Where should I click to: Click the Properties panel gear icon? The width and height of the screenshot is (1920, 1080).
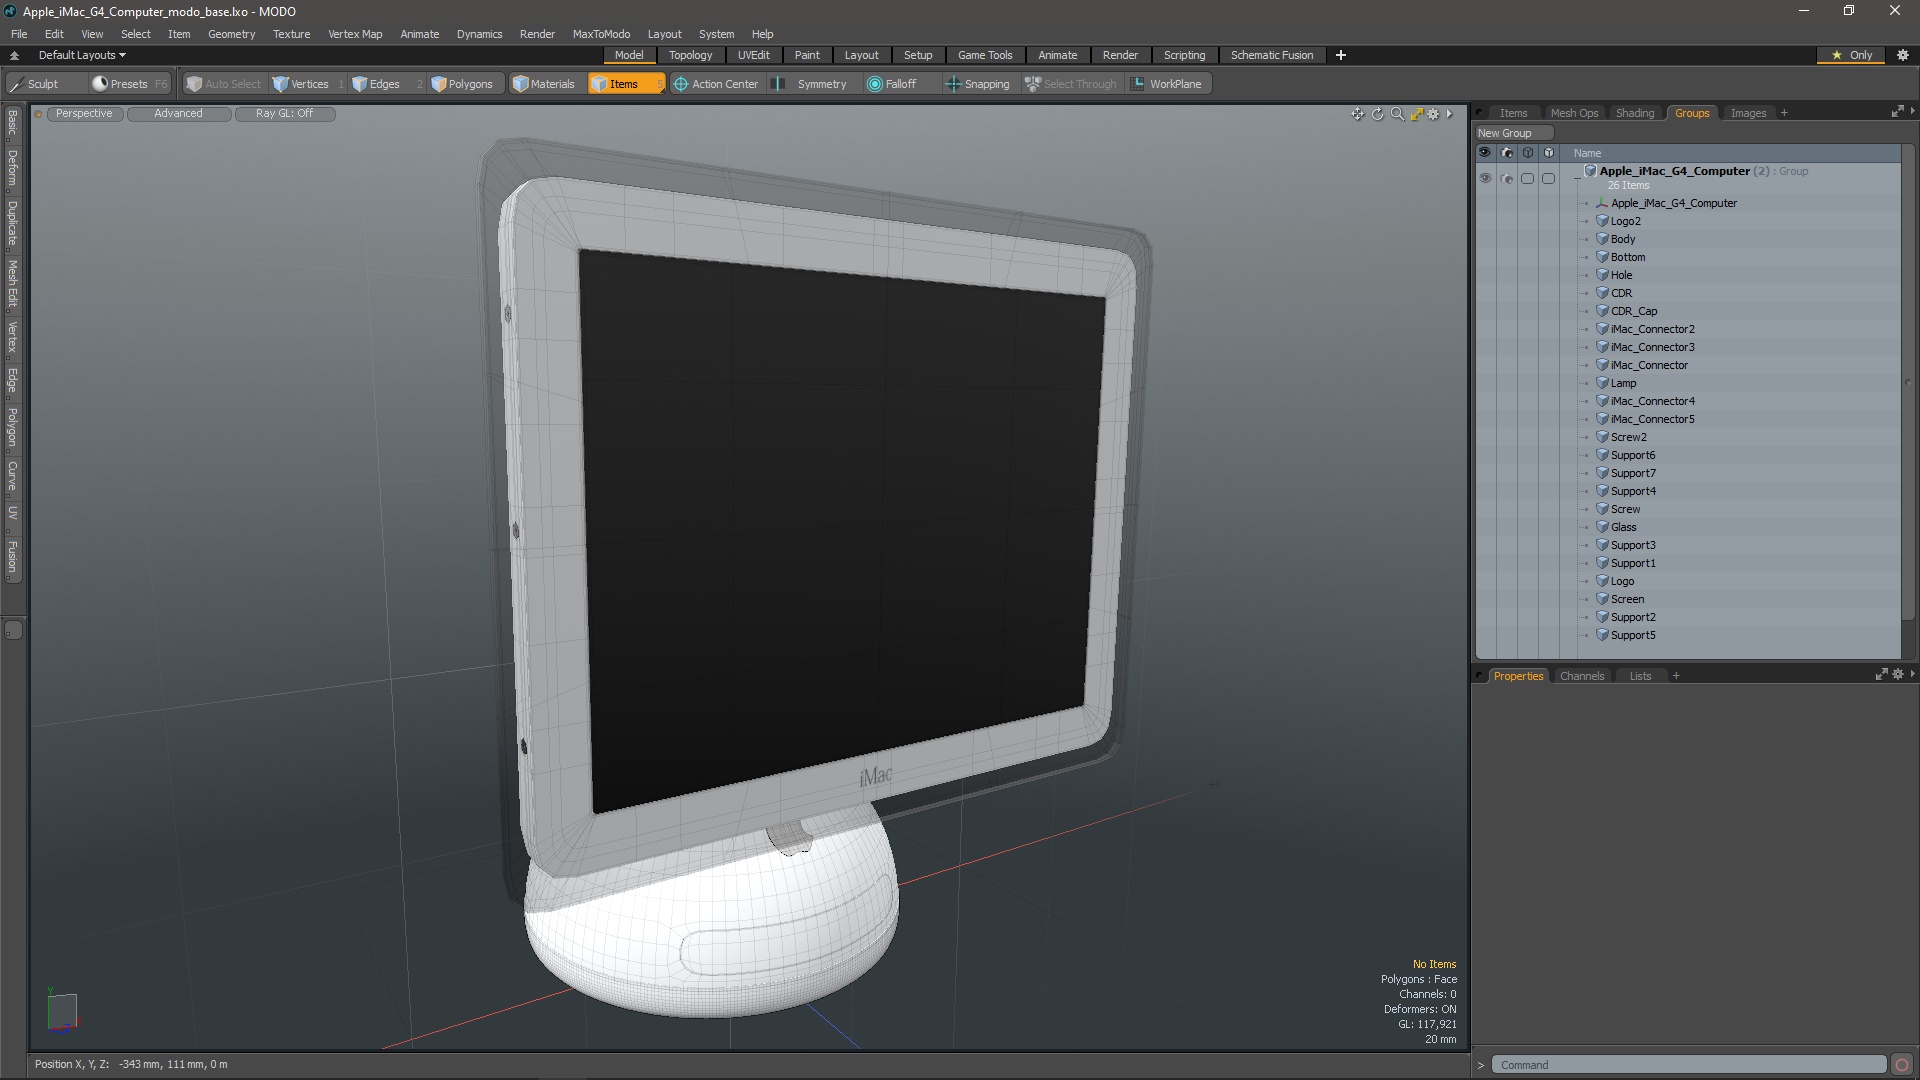[x=1898, y=675]
